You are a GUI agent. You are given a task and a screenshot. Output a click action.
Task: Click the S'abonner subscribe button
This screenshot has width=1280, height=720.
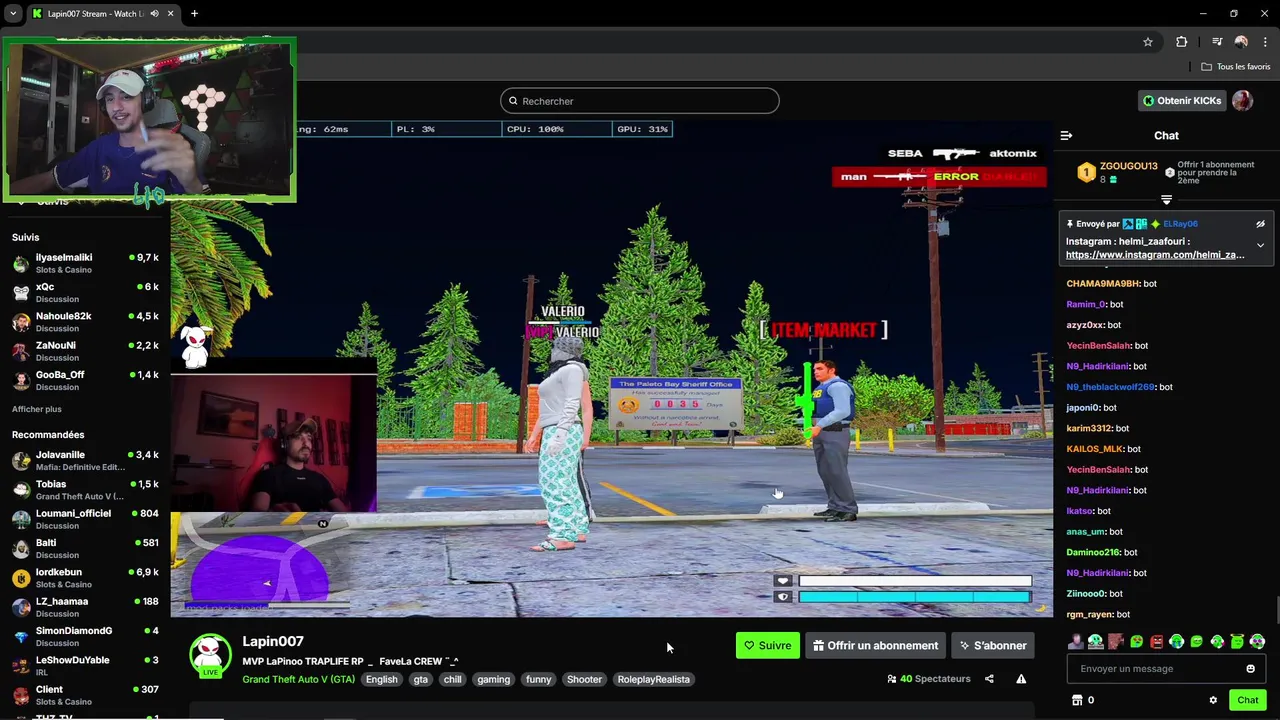[993, 646]
